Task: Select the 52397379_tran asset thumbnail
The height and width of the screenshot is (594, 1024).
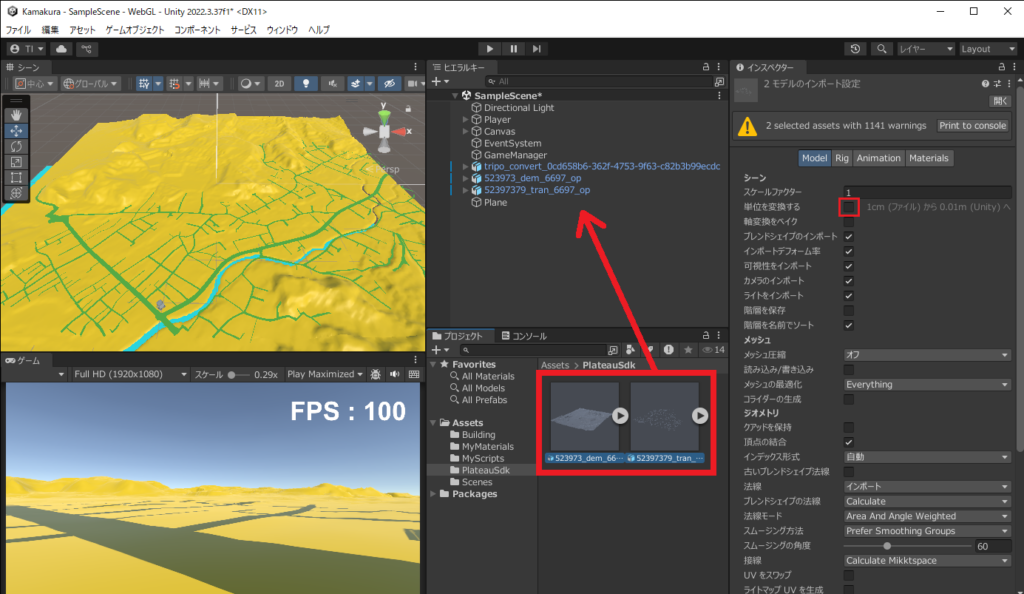Action: [x=664, y=416]
